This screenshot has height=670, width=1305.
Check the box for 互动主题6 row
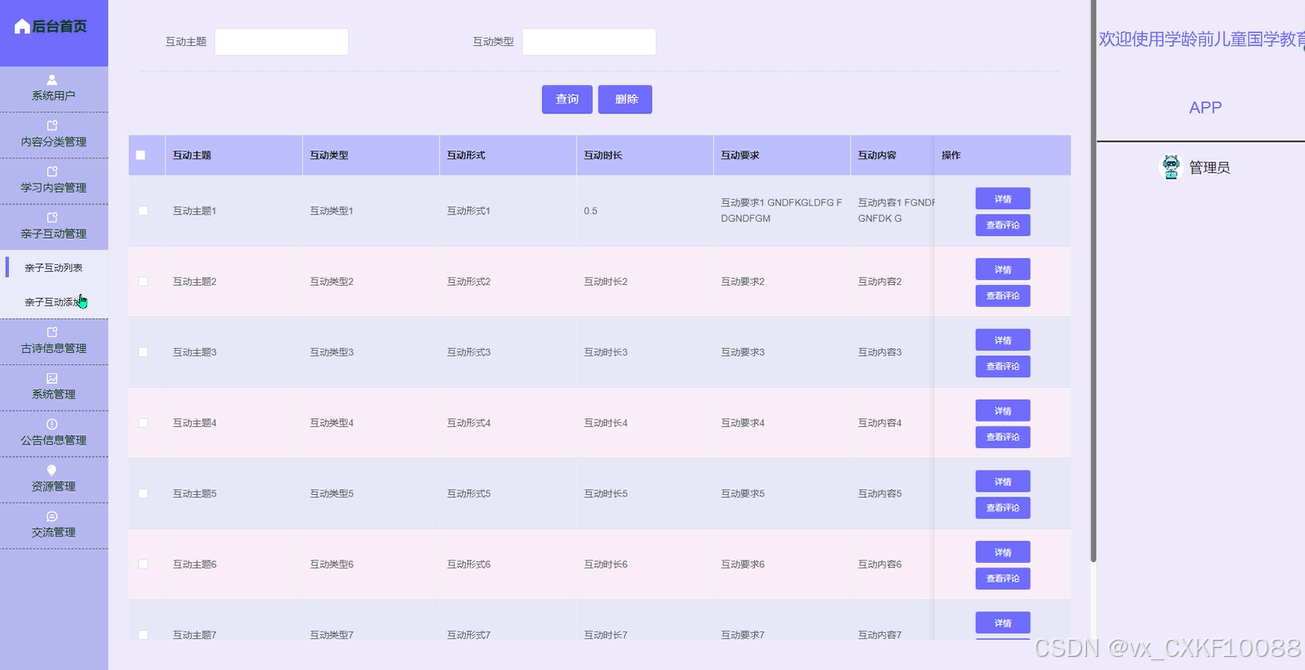[143, 564]
